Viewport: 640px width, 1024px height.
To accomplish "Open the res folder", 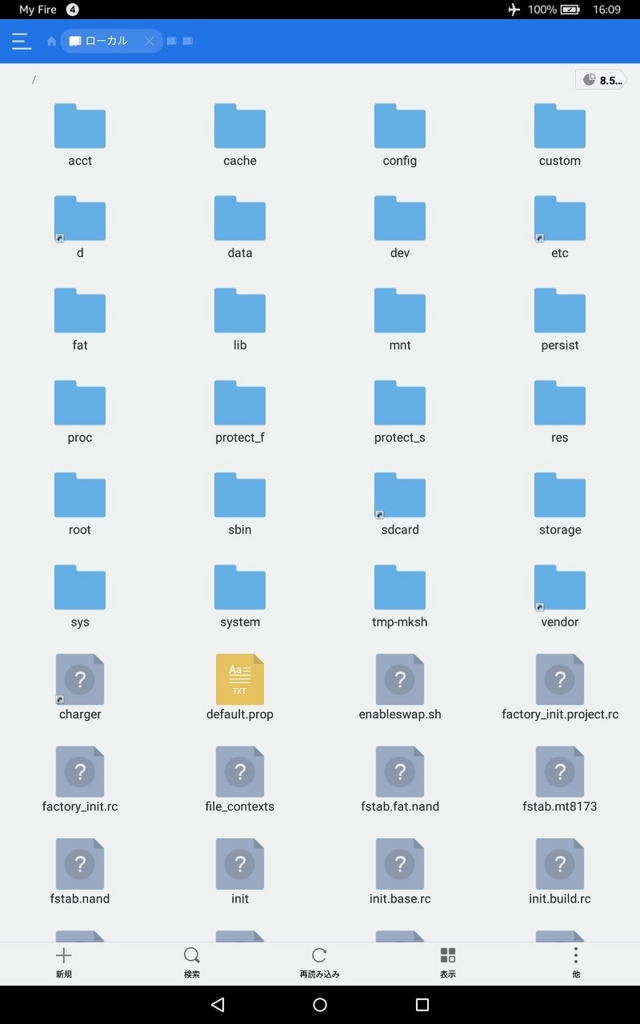I will click(560, 412).
